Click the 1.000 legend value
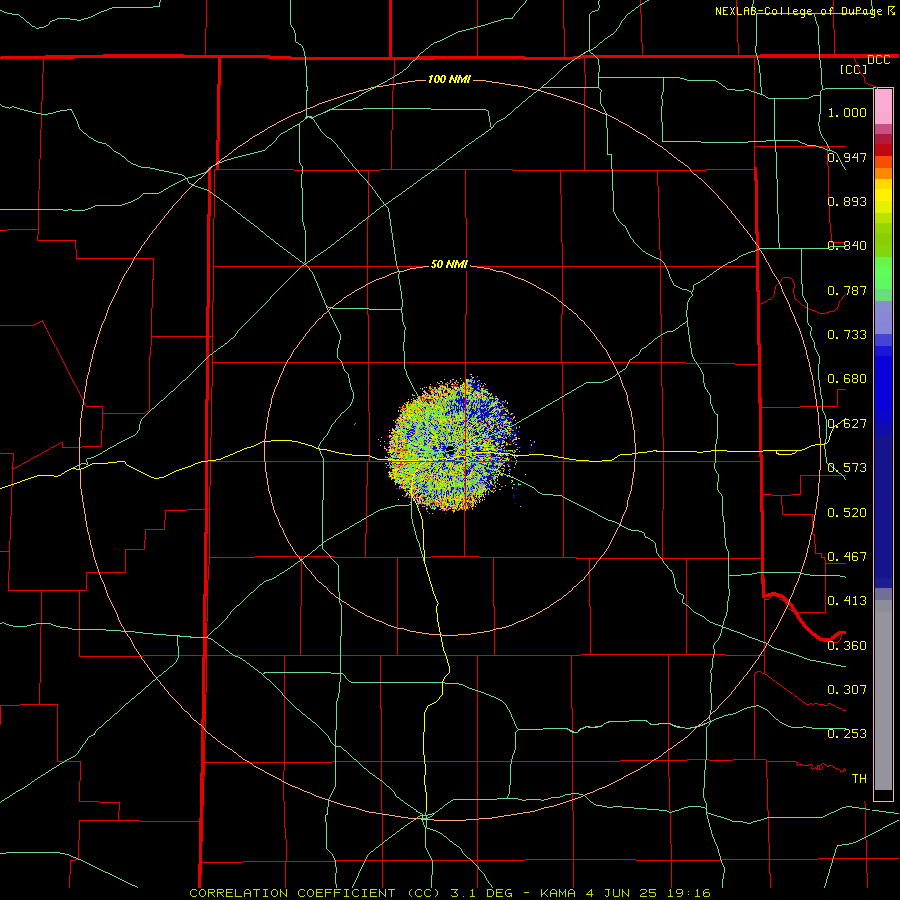The image size is (900, 900). pos(847,112)
